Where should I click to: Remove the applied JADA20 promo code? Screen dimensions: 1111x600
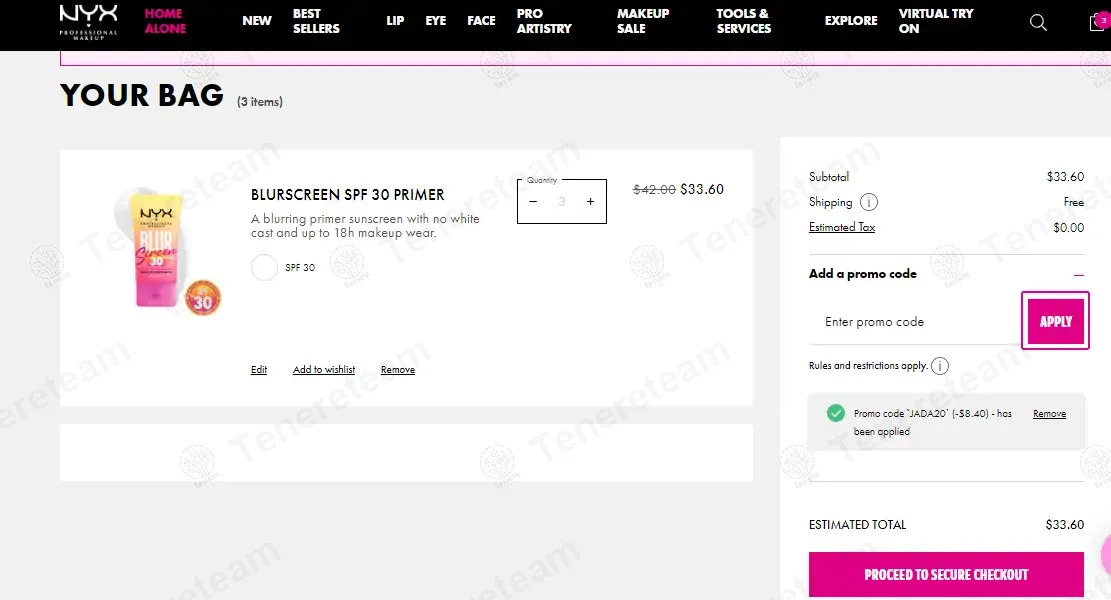pyautogui.click(x=1049, y=414)
